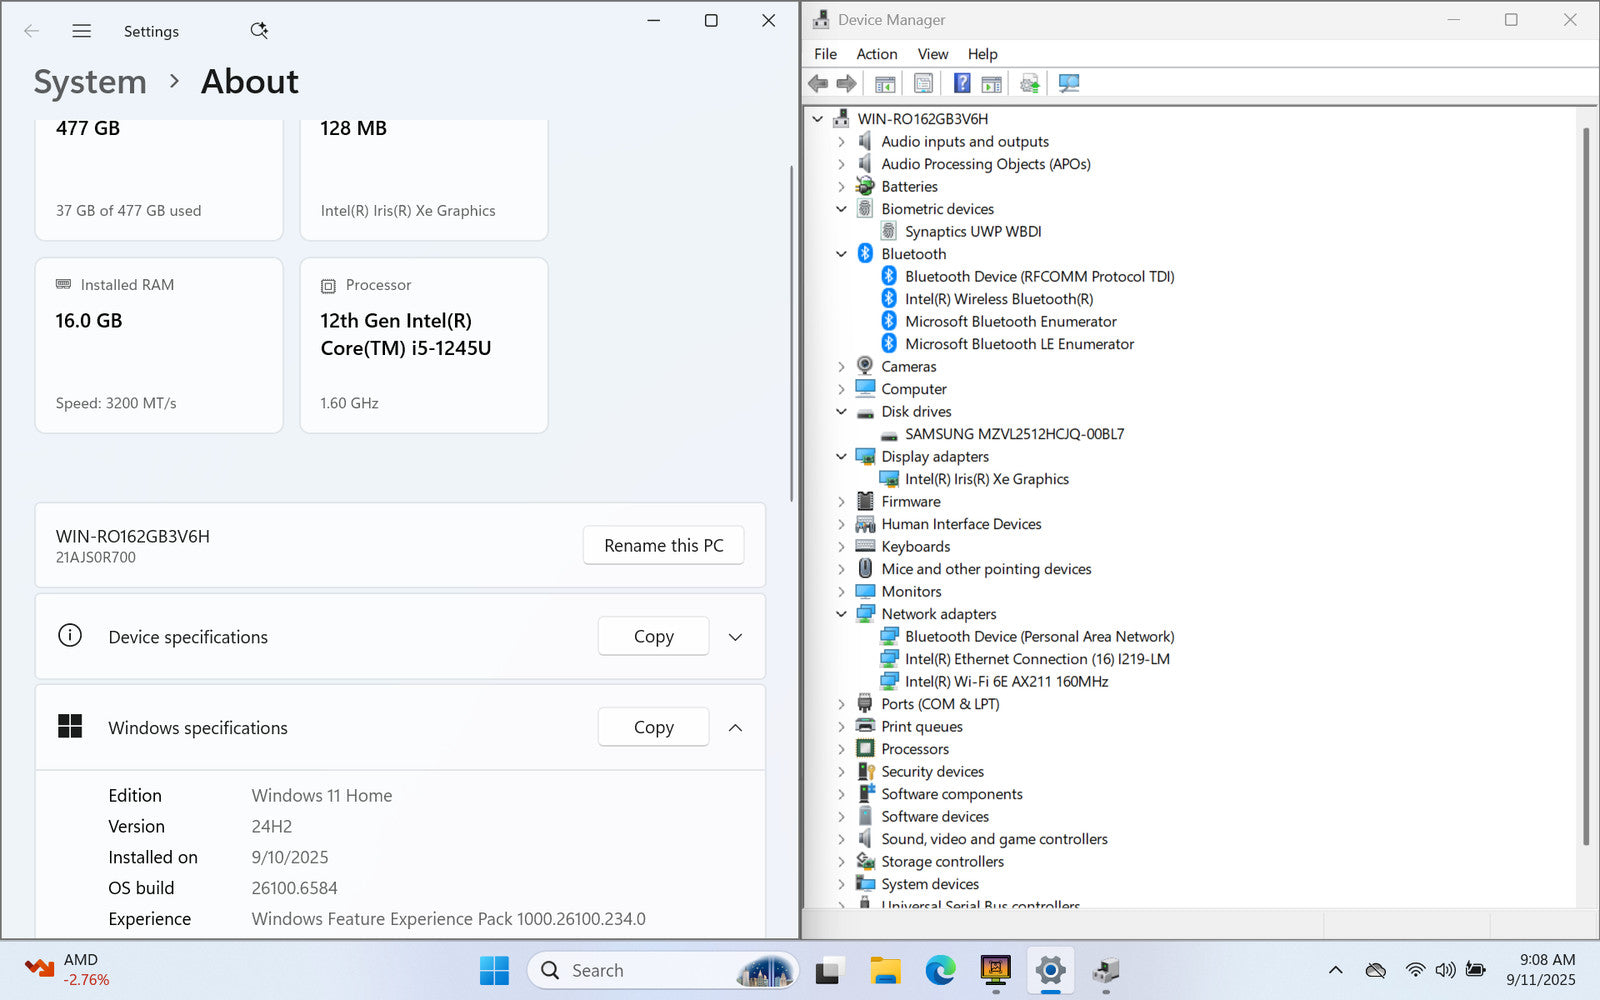1600x1000 pixels.
Task: Collapse the WIN-RO162GB3V6H root node
Action: (x=817, y=119)
